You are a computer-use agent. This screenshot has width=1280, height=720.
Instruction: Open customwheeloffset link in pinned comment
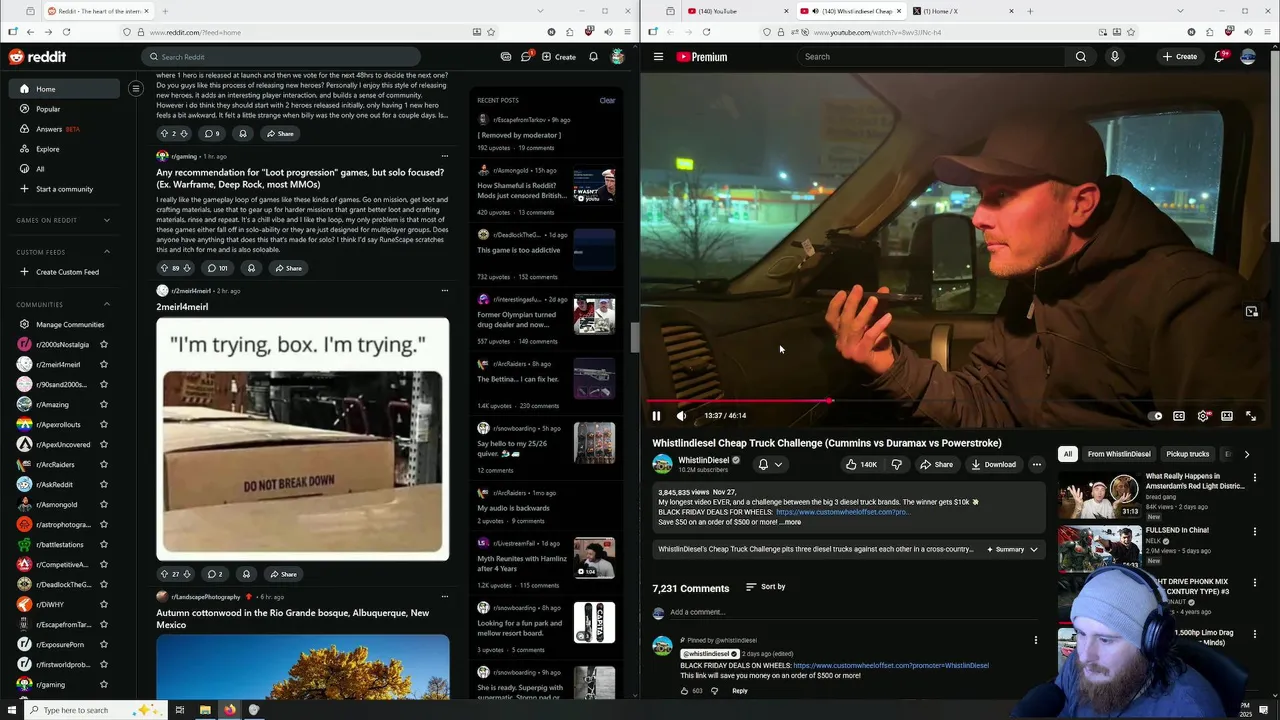pyautogui.click(x=891, y=665)
